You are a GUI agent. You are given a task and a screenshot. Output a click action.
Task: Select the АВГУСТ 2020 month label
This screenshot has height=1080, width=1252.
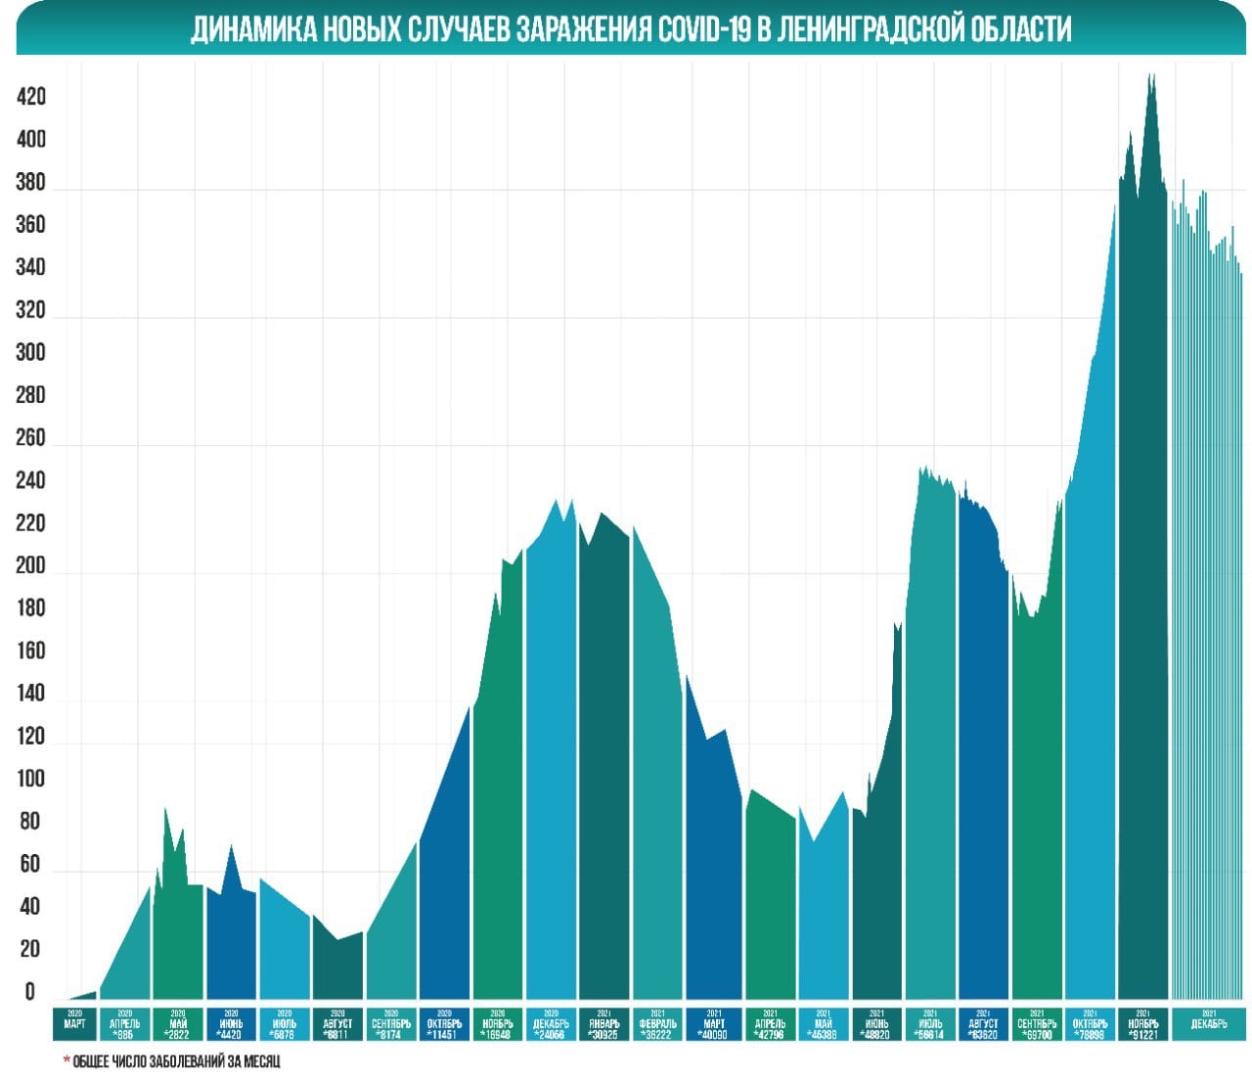(339, 1022)
